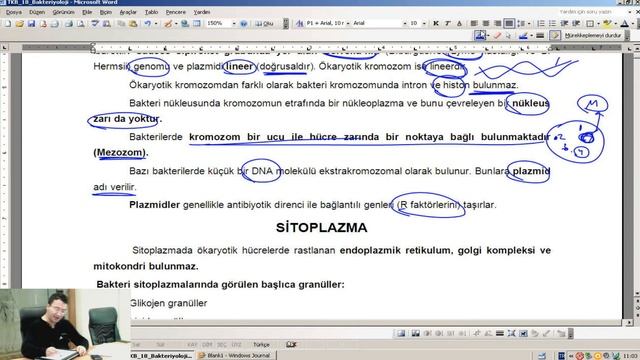
Task: Toggle underline formatting (A)
Action: [459, 24]
